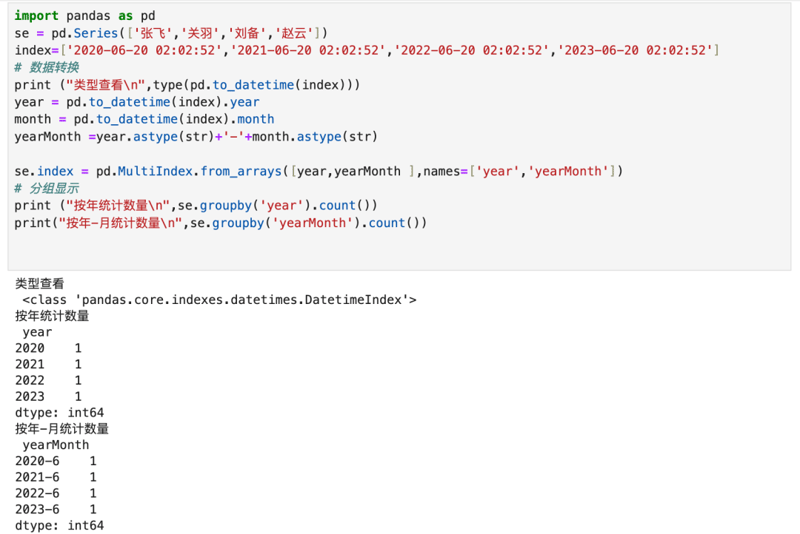800x534 pixels.
Task: Click the 2023 count output row
Action: tap(48, 396)
